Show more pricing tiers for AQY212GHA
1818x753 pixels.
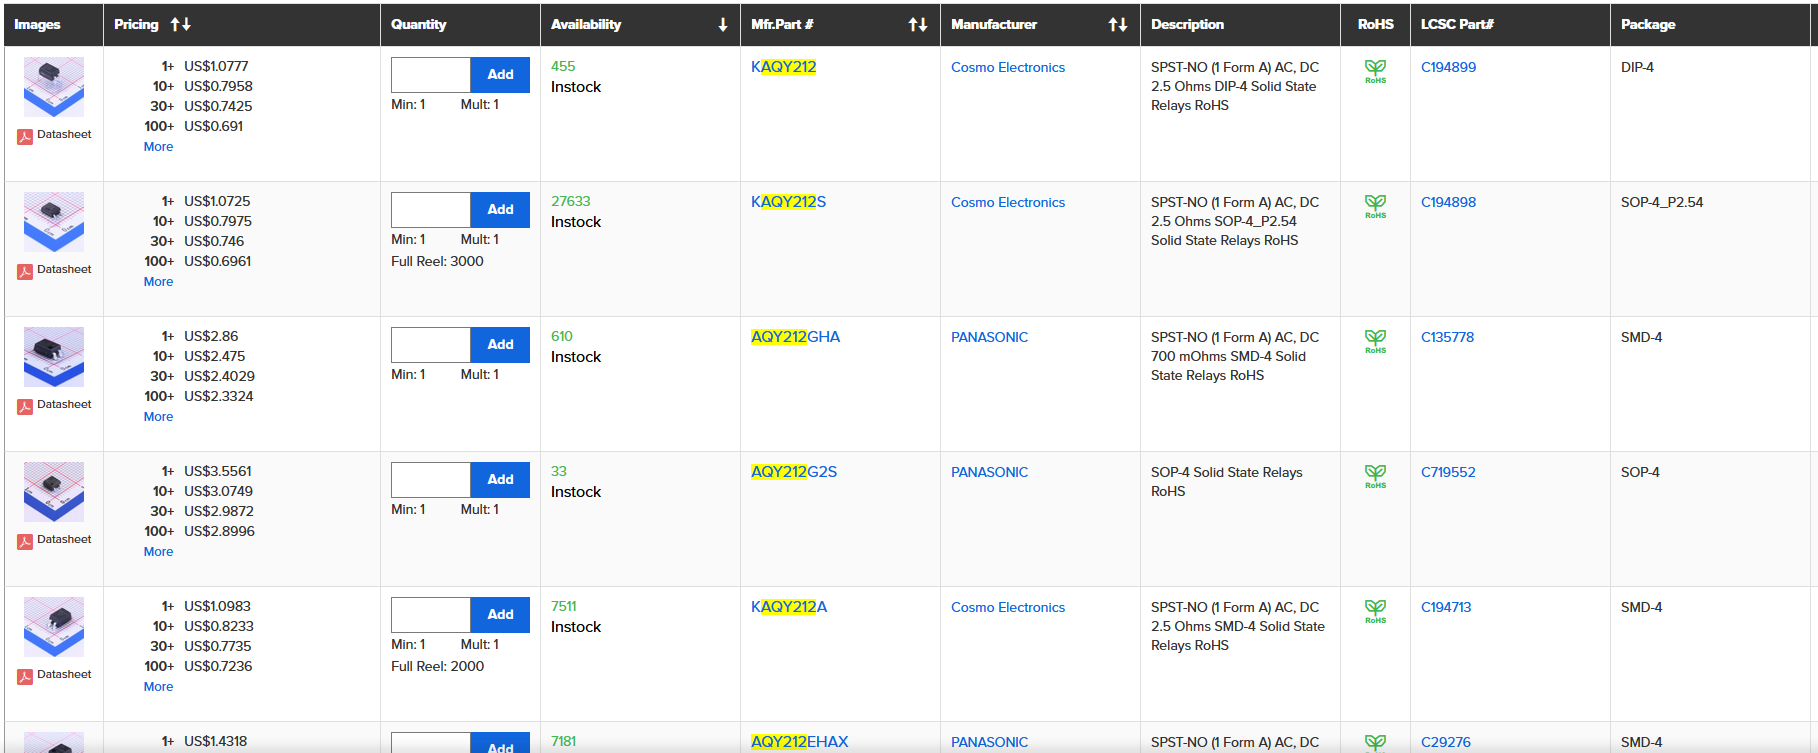158,417
